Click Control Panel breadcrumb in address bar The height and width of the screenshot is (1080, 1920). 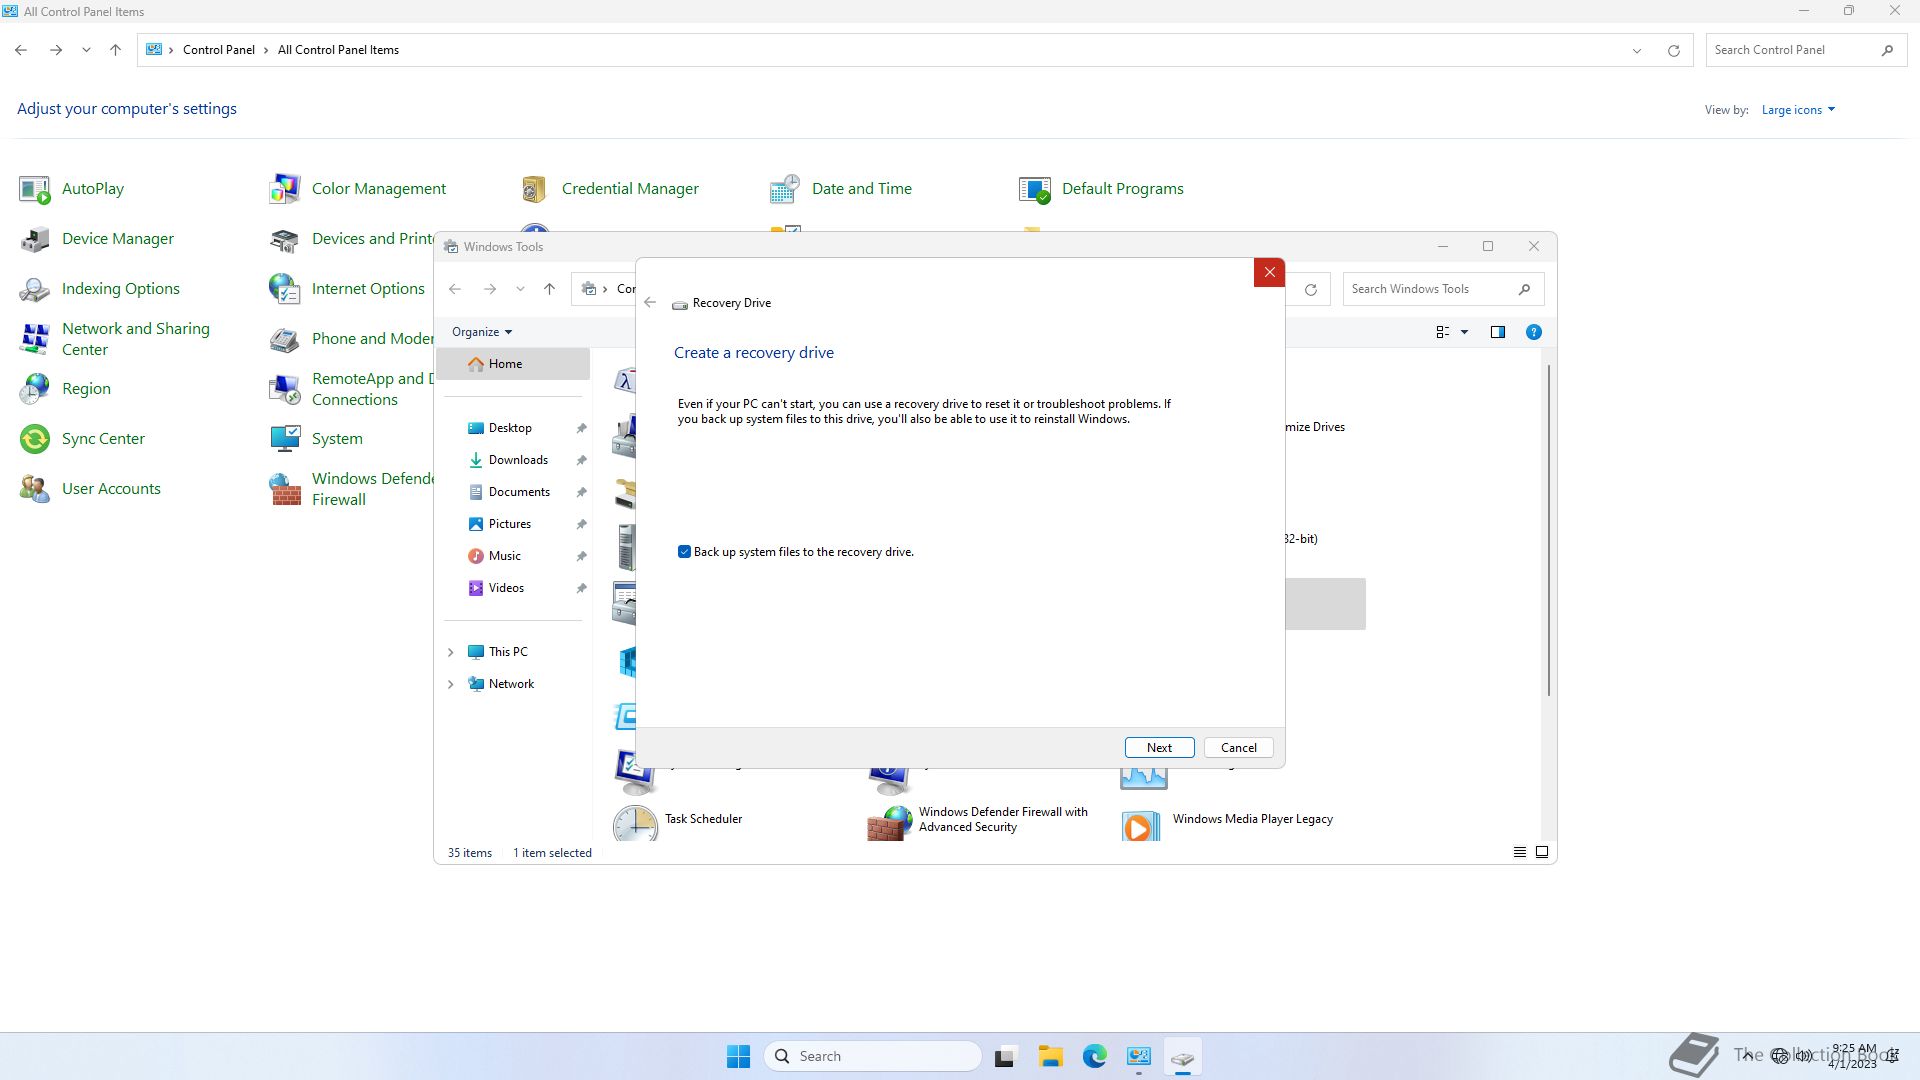point(218,50)
